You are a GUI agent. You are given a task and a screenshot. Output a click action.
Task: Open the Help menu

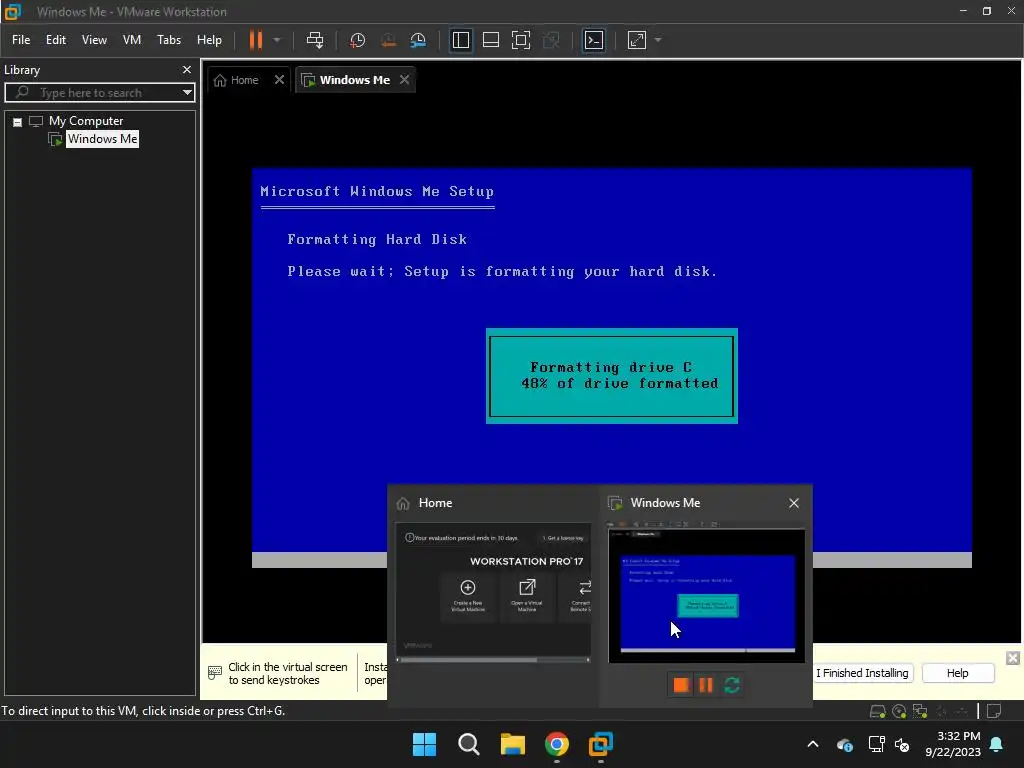(x=209, y=40)
